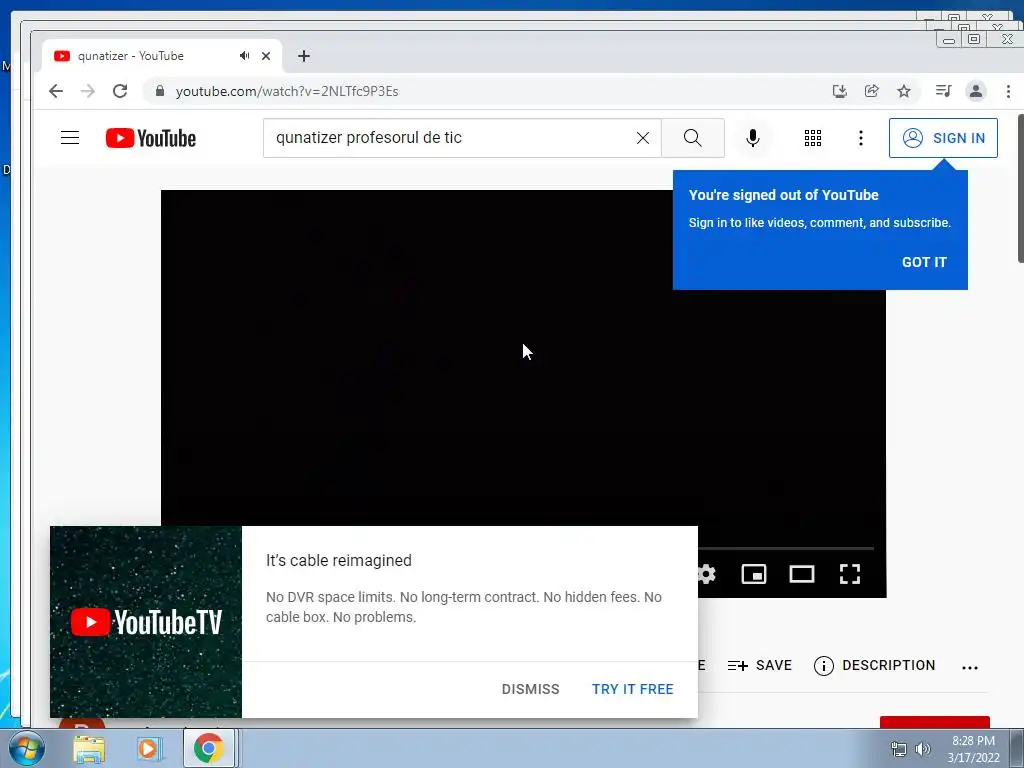This screenshot has width=1024, height=768.
Task: Select Chrome in the taskbar
Action: (x=208, y=748)
